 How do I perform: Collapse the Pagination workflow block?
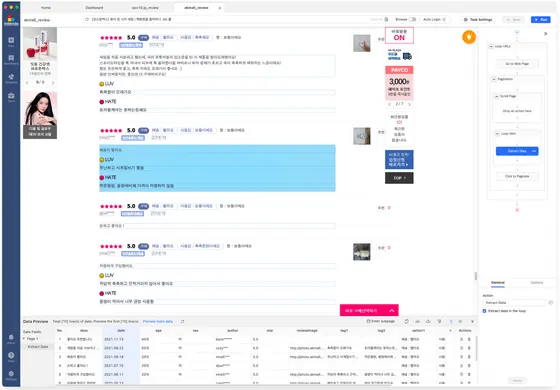[494, 79]
